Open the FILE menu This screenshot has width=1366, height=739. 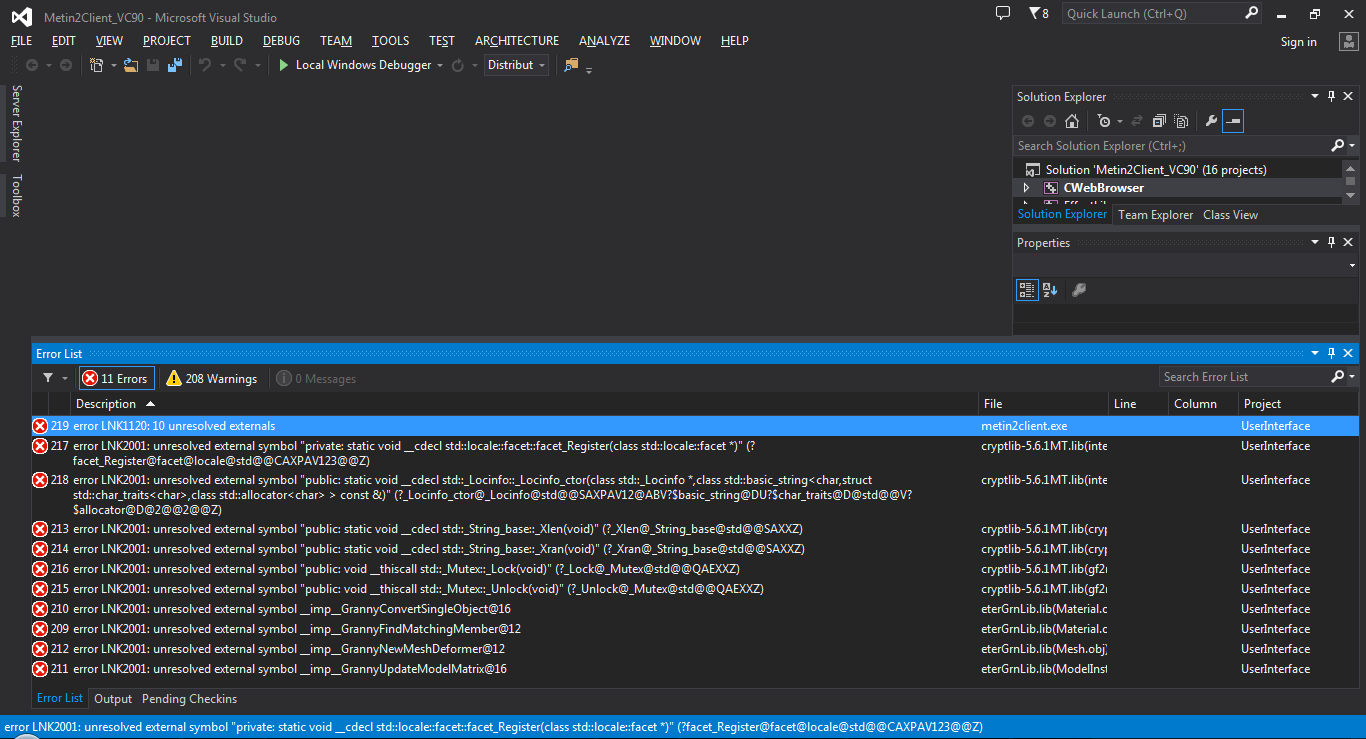click(22, 41)
